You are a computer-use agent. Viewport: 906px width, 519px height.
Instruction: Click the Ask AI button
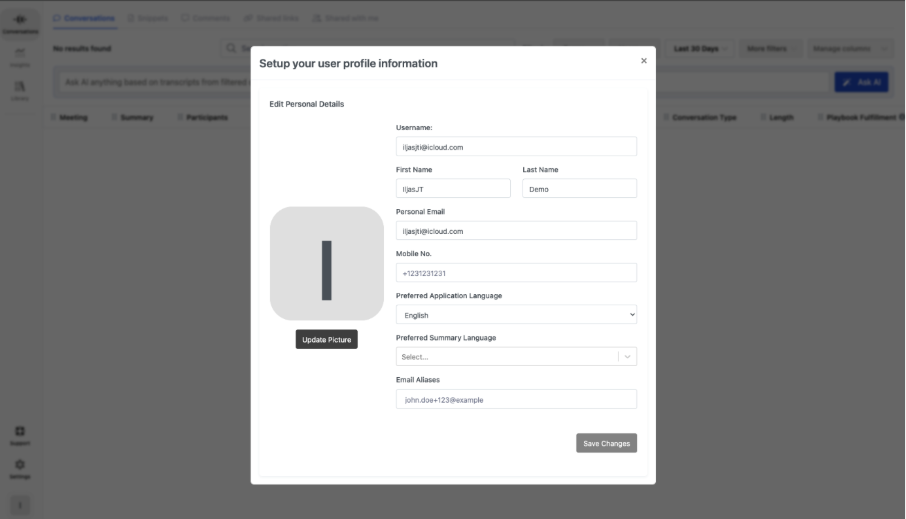(x=861, y=82)
